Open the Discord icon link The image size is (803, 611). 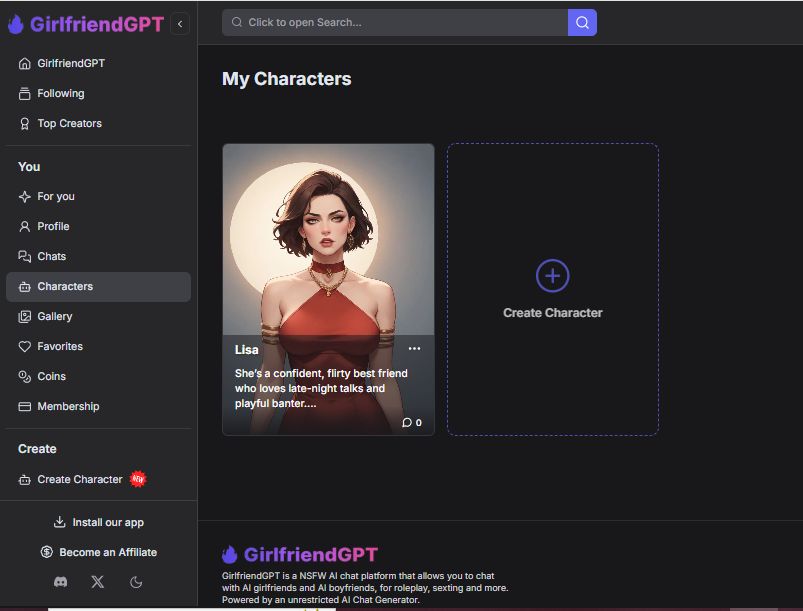[60, 581]
